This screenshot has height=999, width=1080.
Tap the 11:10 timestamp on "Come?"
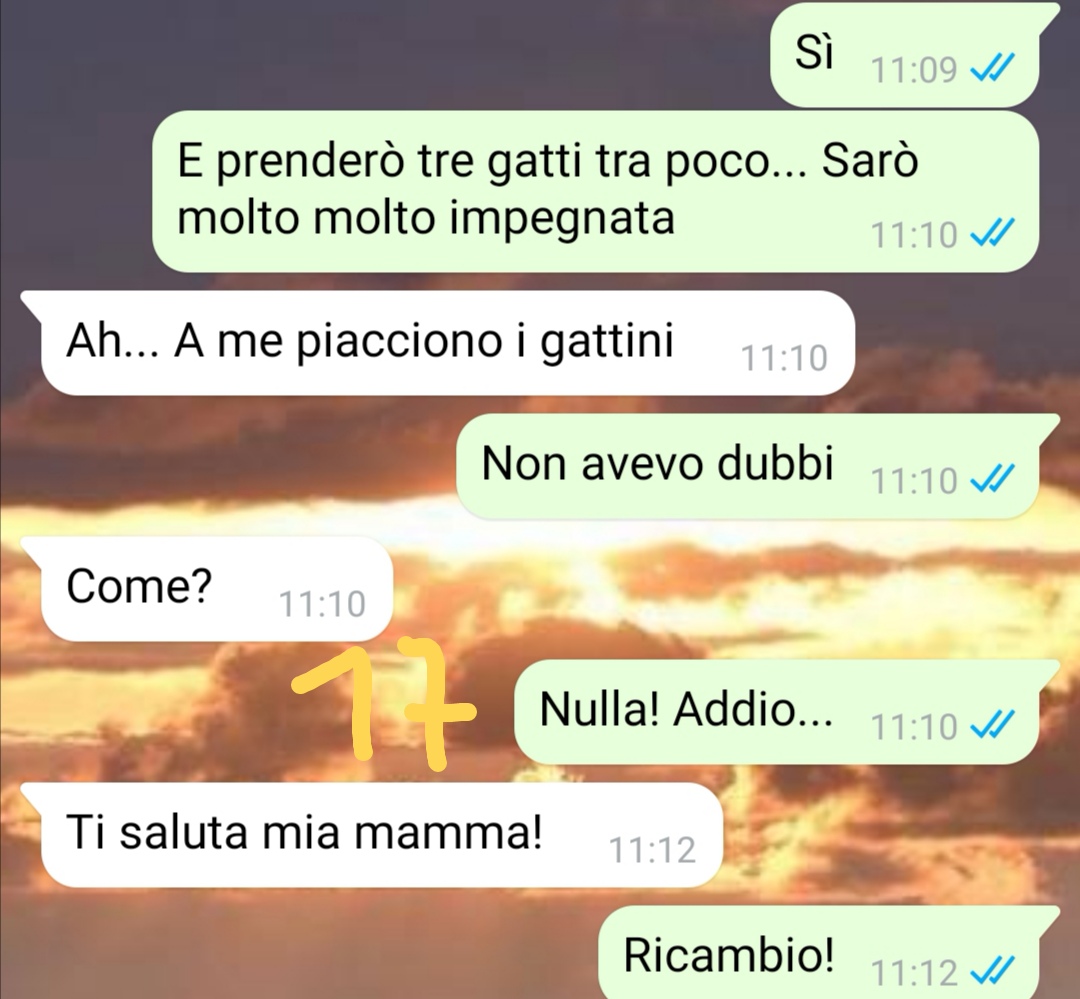(322, 604)
